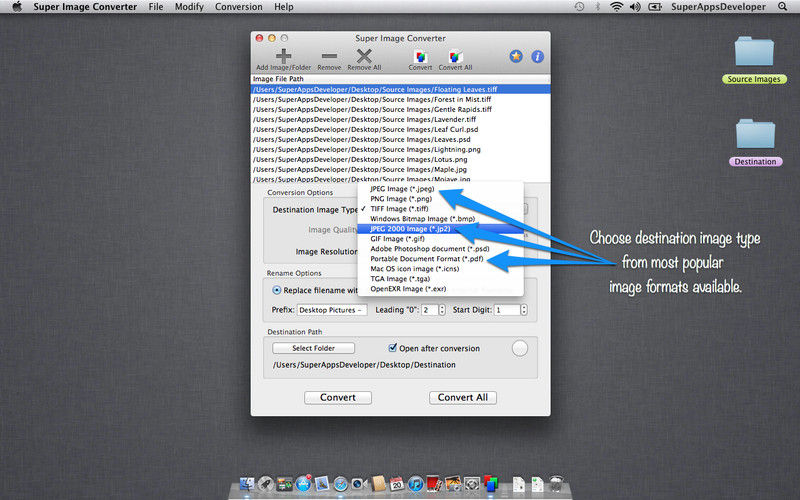This screenshot has width=800, height=500.
Task: Click the Convert All toolbar icon
Action: (x=455, y=57)
